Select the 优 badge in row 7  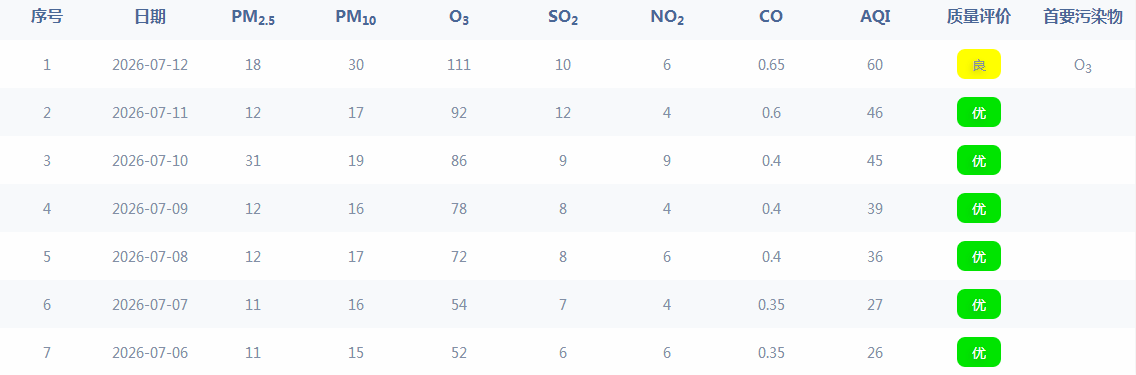pos(978,353)
